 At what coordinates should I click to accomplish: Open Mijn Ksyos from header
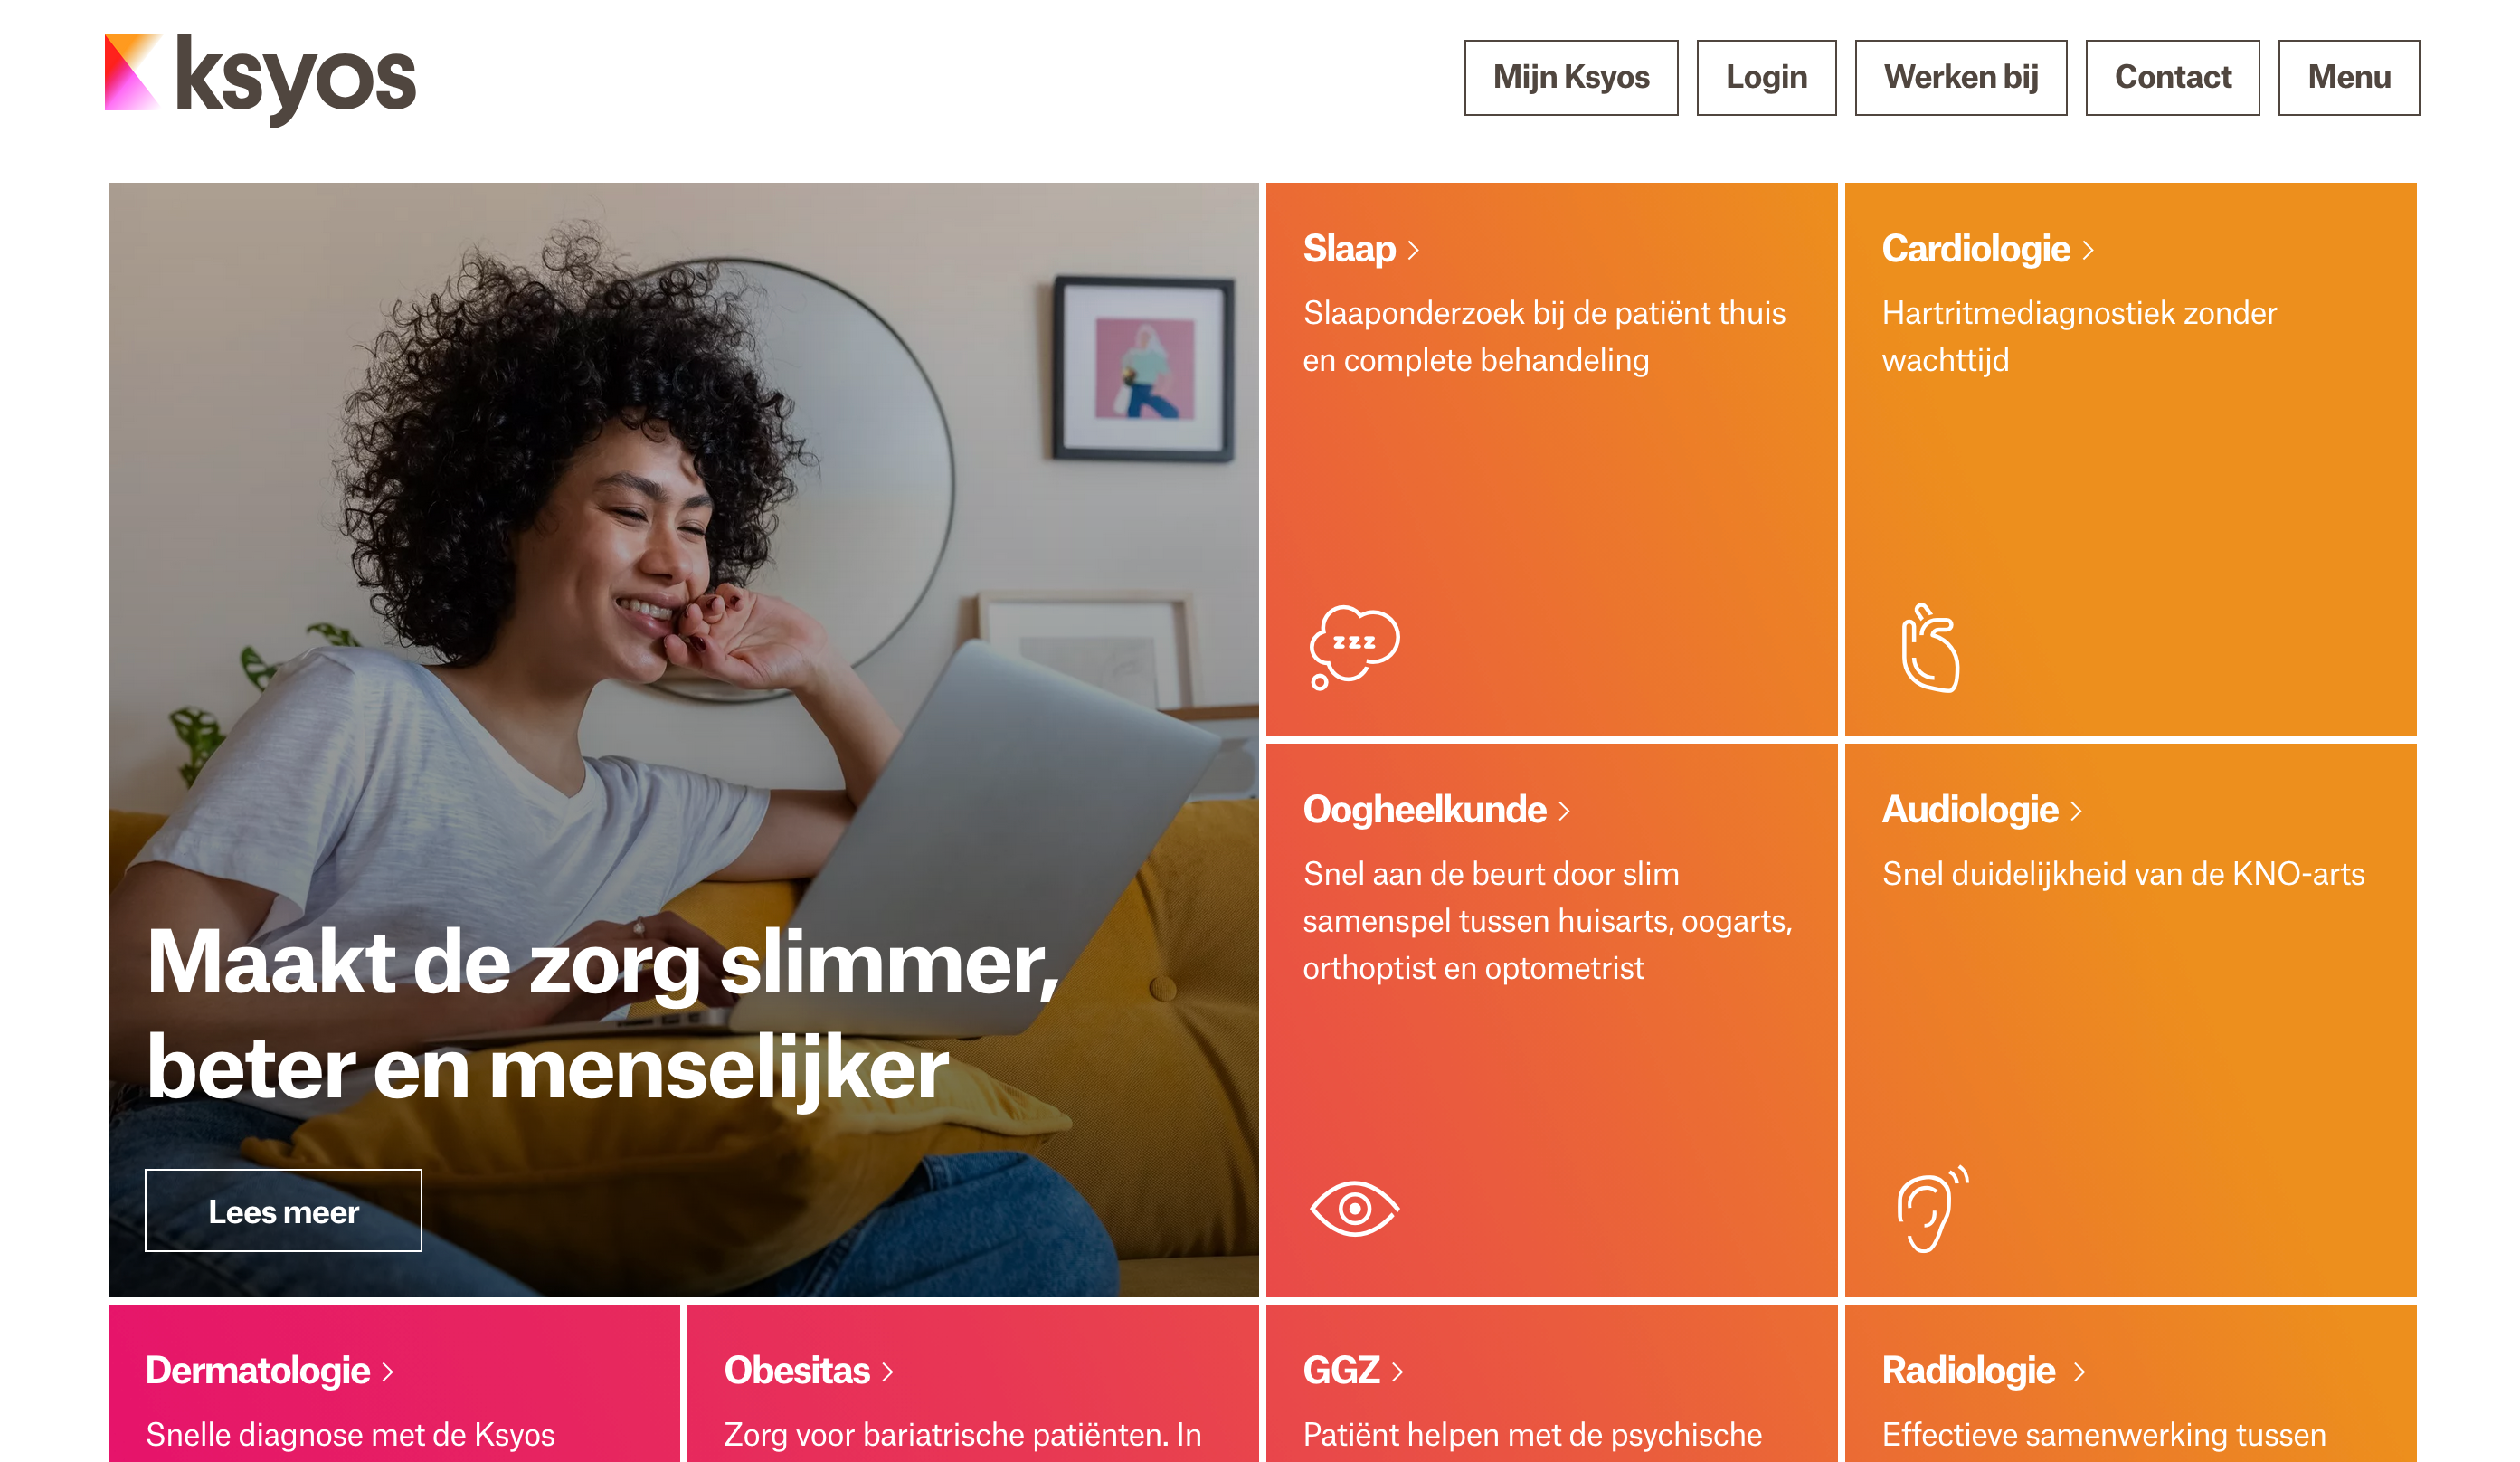pos(1571,78)
